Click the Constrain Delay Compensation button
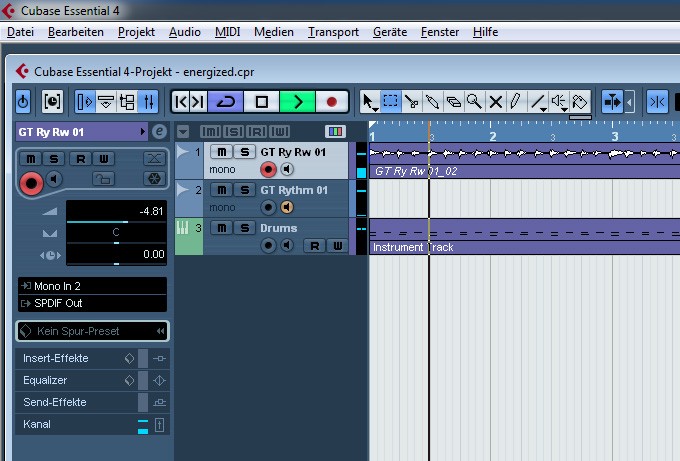 [x=52, y=102]
